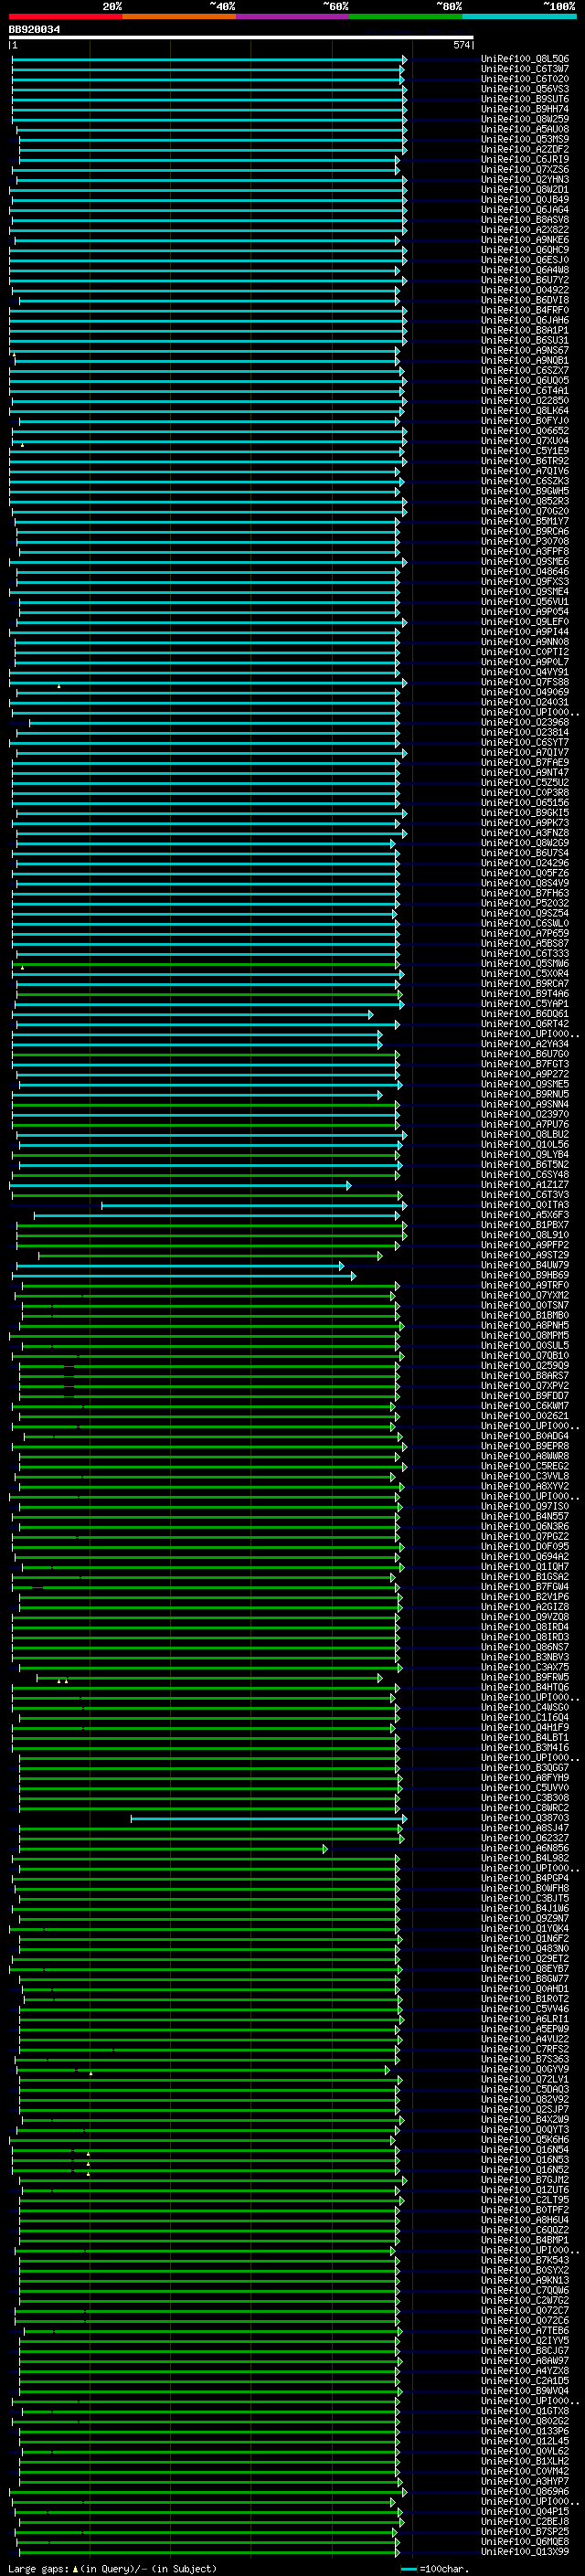The width and height of the screenshot is (585, 2576).
Task: Select hit label UniRef100_A5BS87
Action: (x=525, y=943)
